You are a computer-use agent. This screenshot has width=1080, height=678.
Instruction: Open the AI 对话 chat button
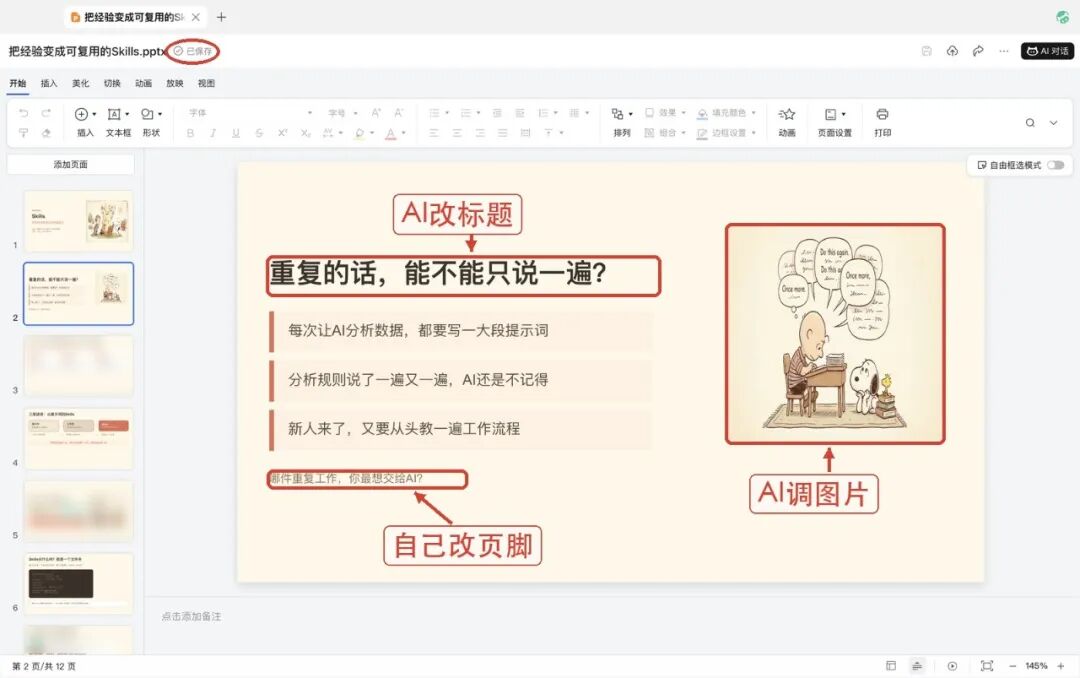tap(1047, 51)
